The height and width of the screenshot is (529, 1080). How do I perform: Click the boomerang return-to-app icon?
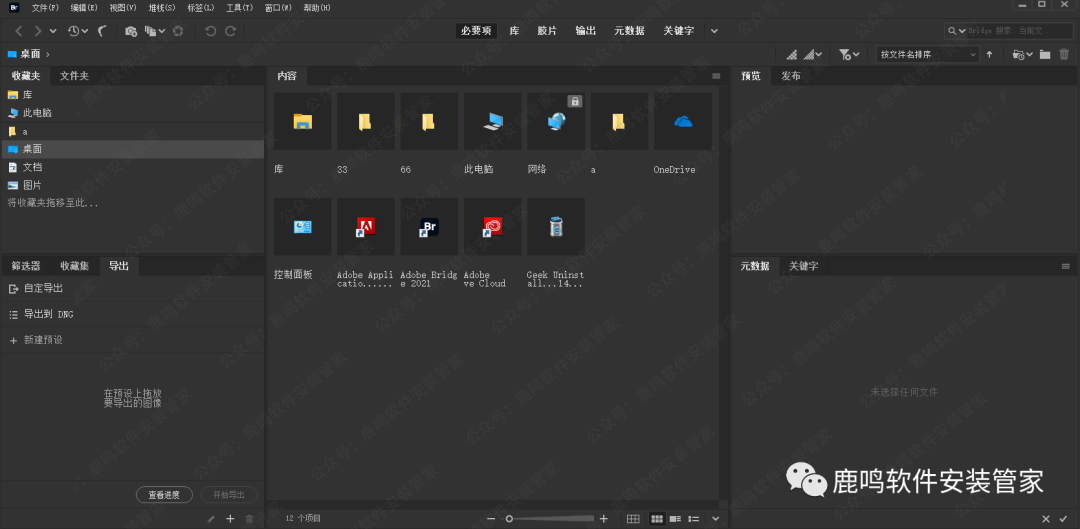(x=103, y=31)
